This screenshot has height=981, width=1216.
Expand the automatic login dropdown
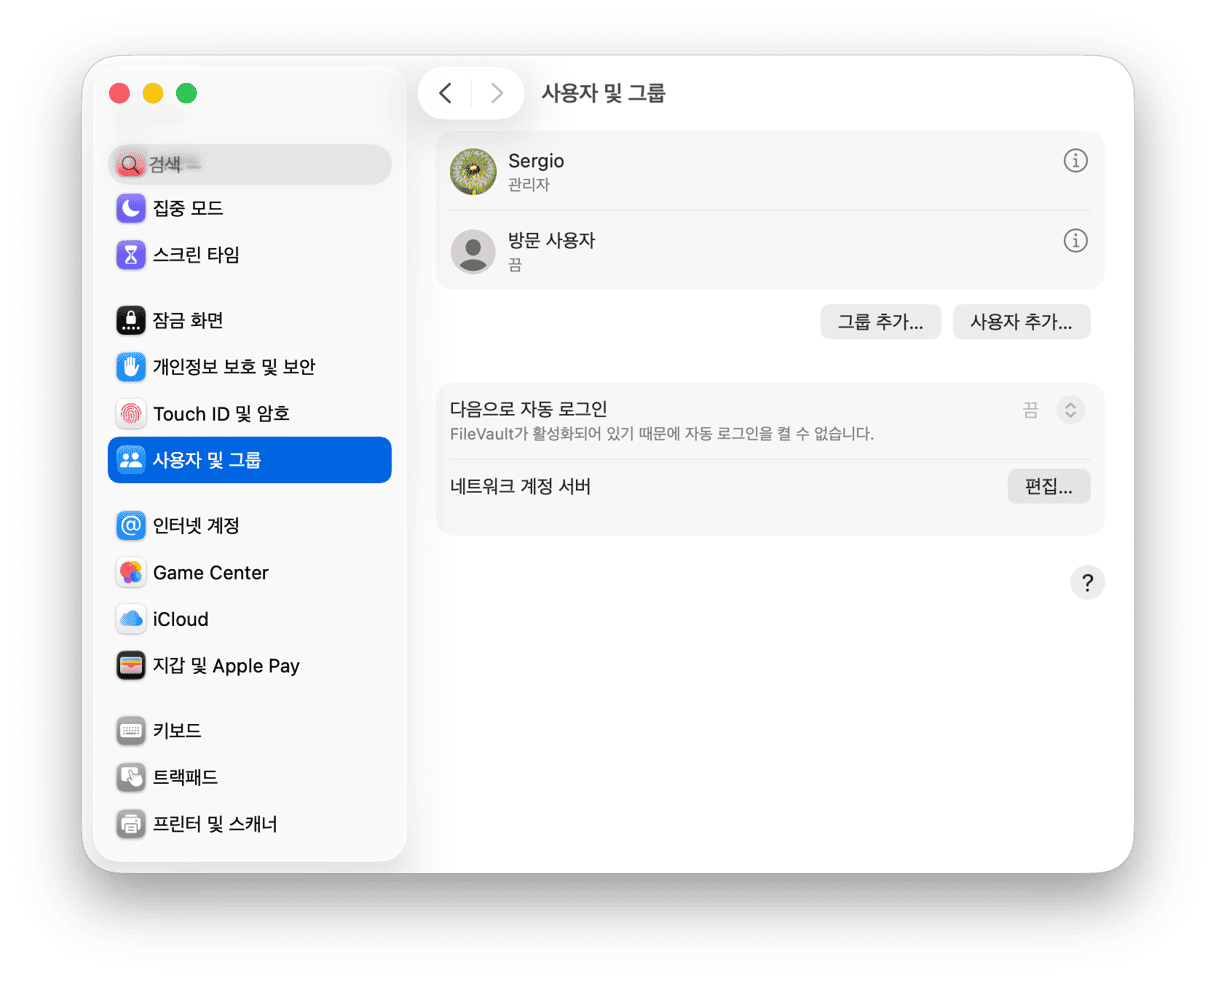pos(1070,410)
